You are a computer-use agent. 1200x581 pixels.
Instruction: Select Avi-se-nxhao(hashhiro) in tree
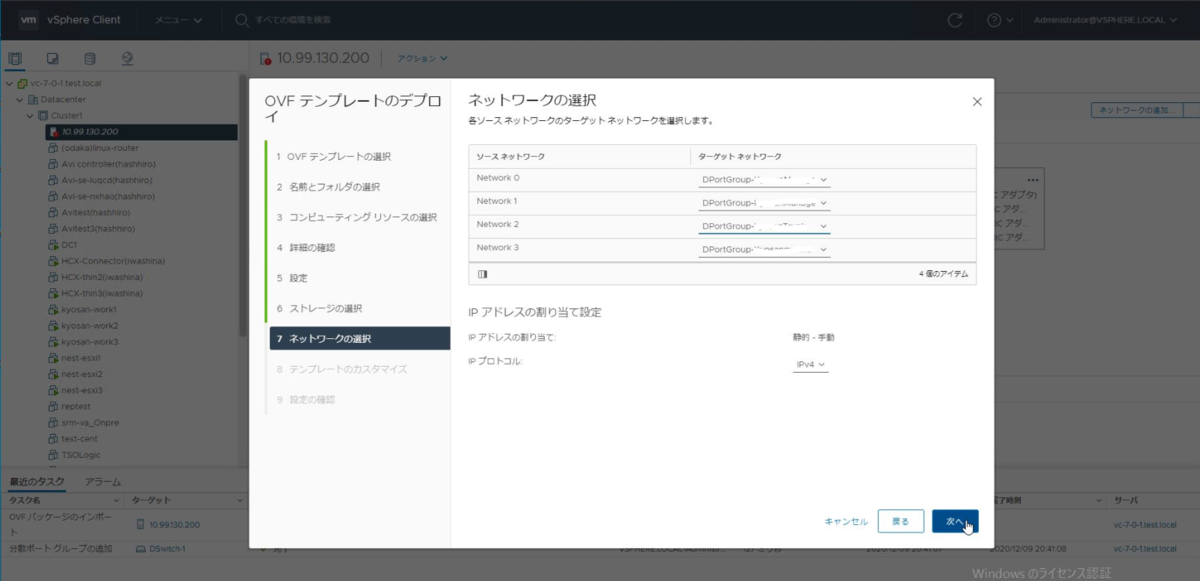(x=107, y=196)
